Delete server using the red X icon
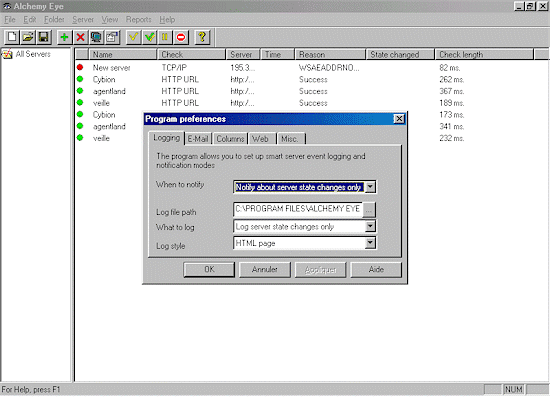Screen dimensions: 551x397 [80, 37]
